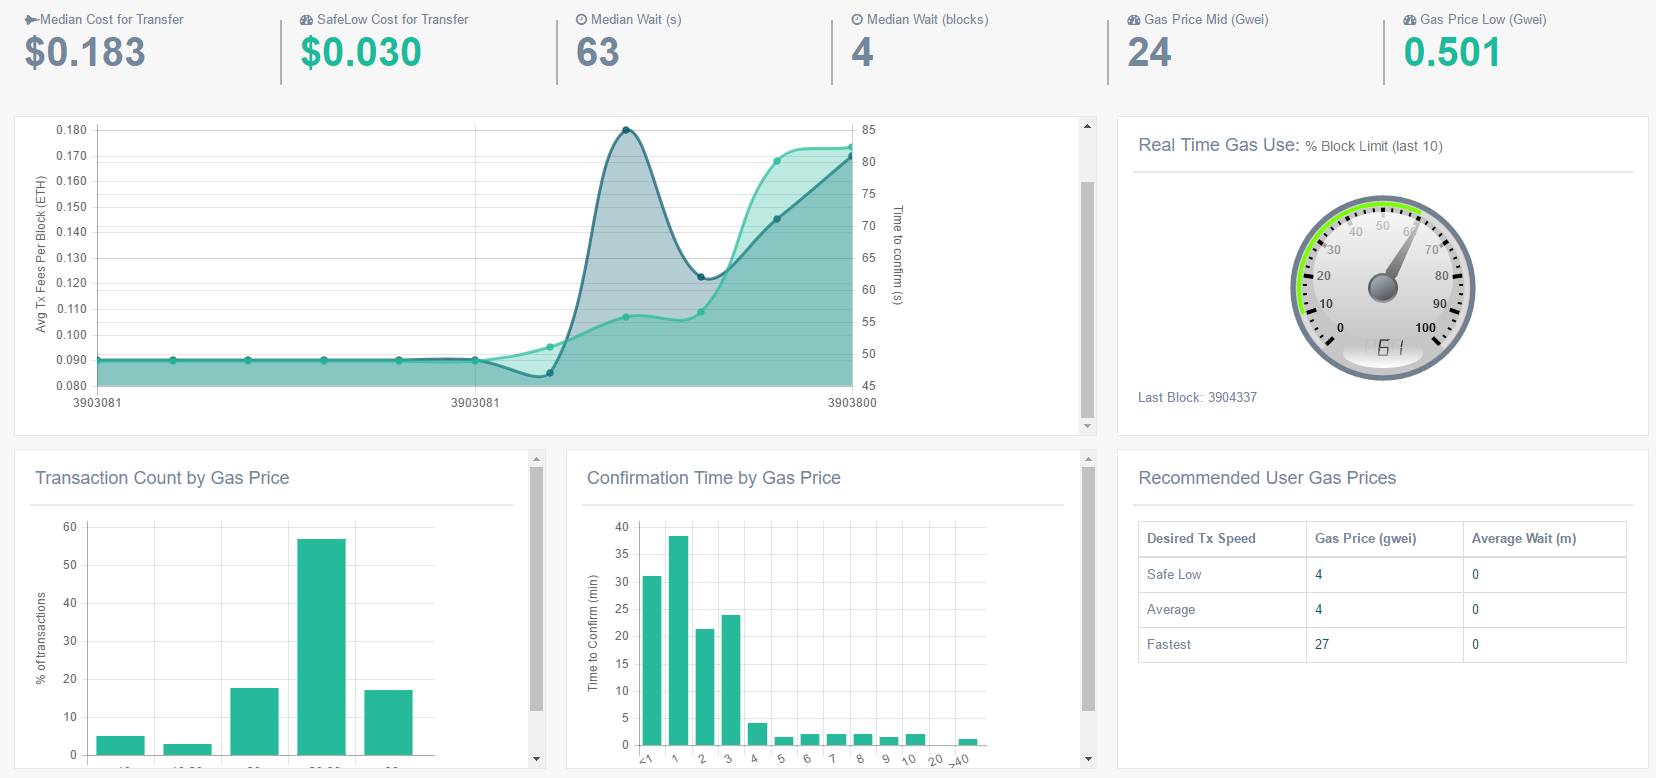The width and height of the screenshot is (1656, 778).
Task: Click the gauge's digital readout 61
Action: click(1390, 348)
